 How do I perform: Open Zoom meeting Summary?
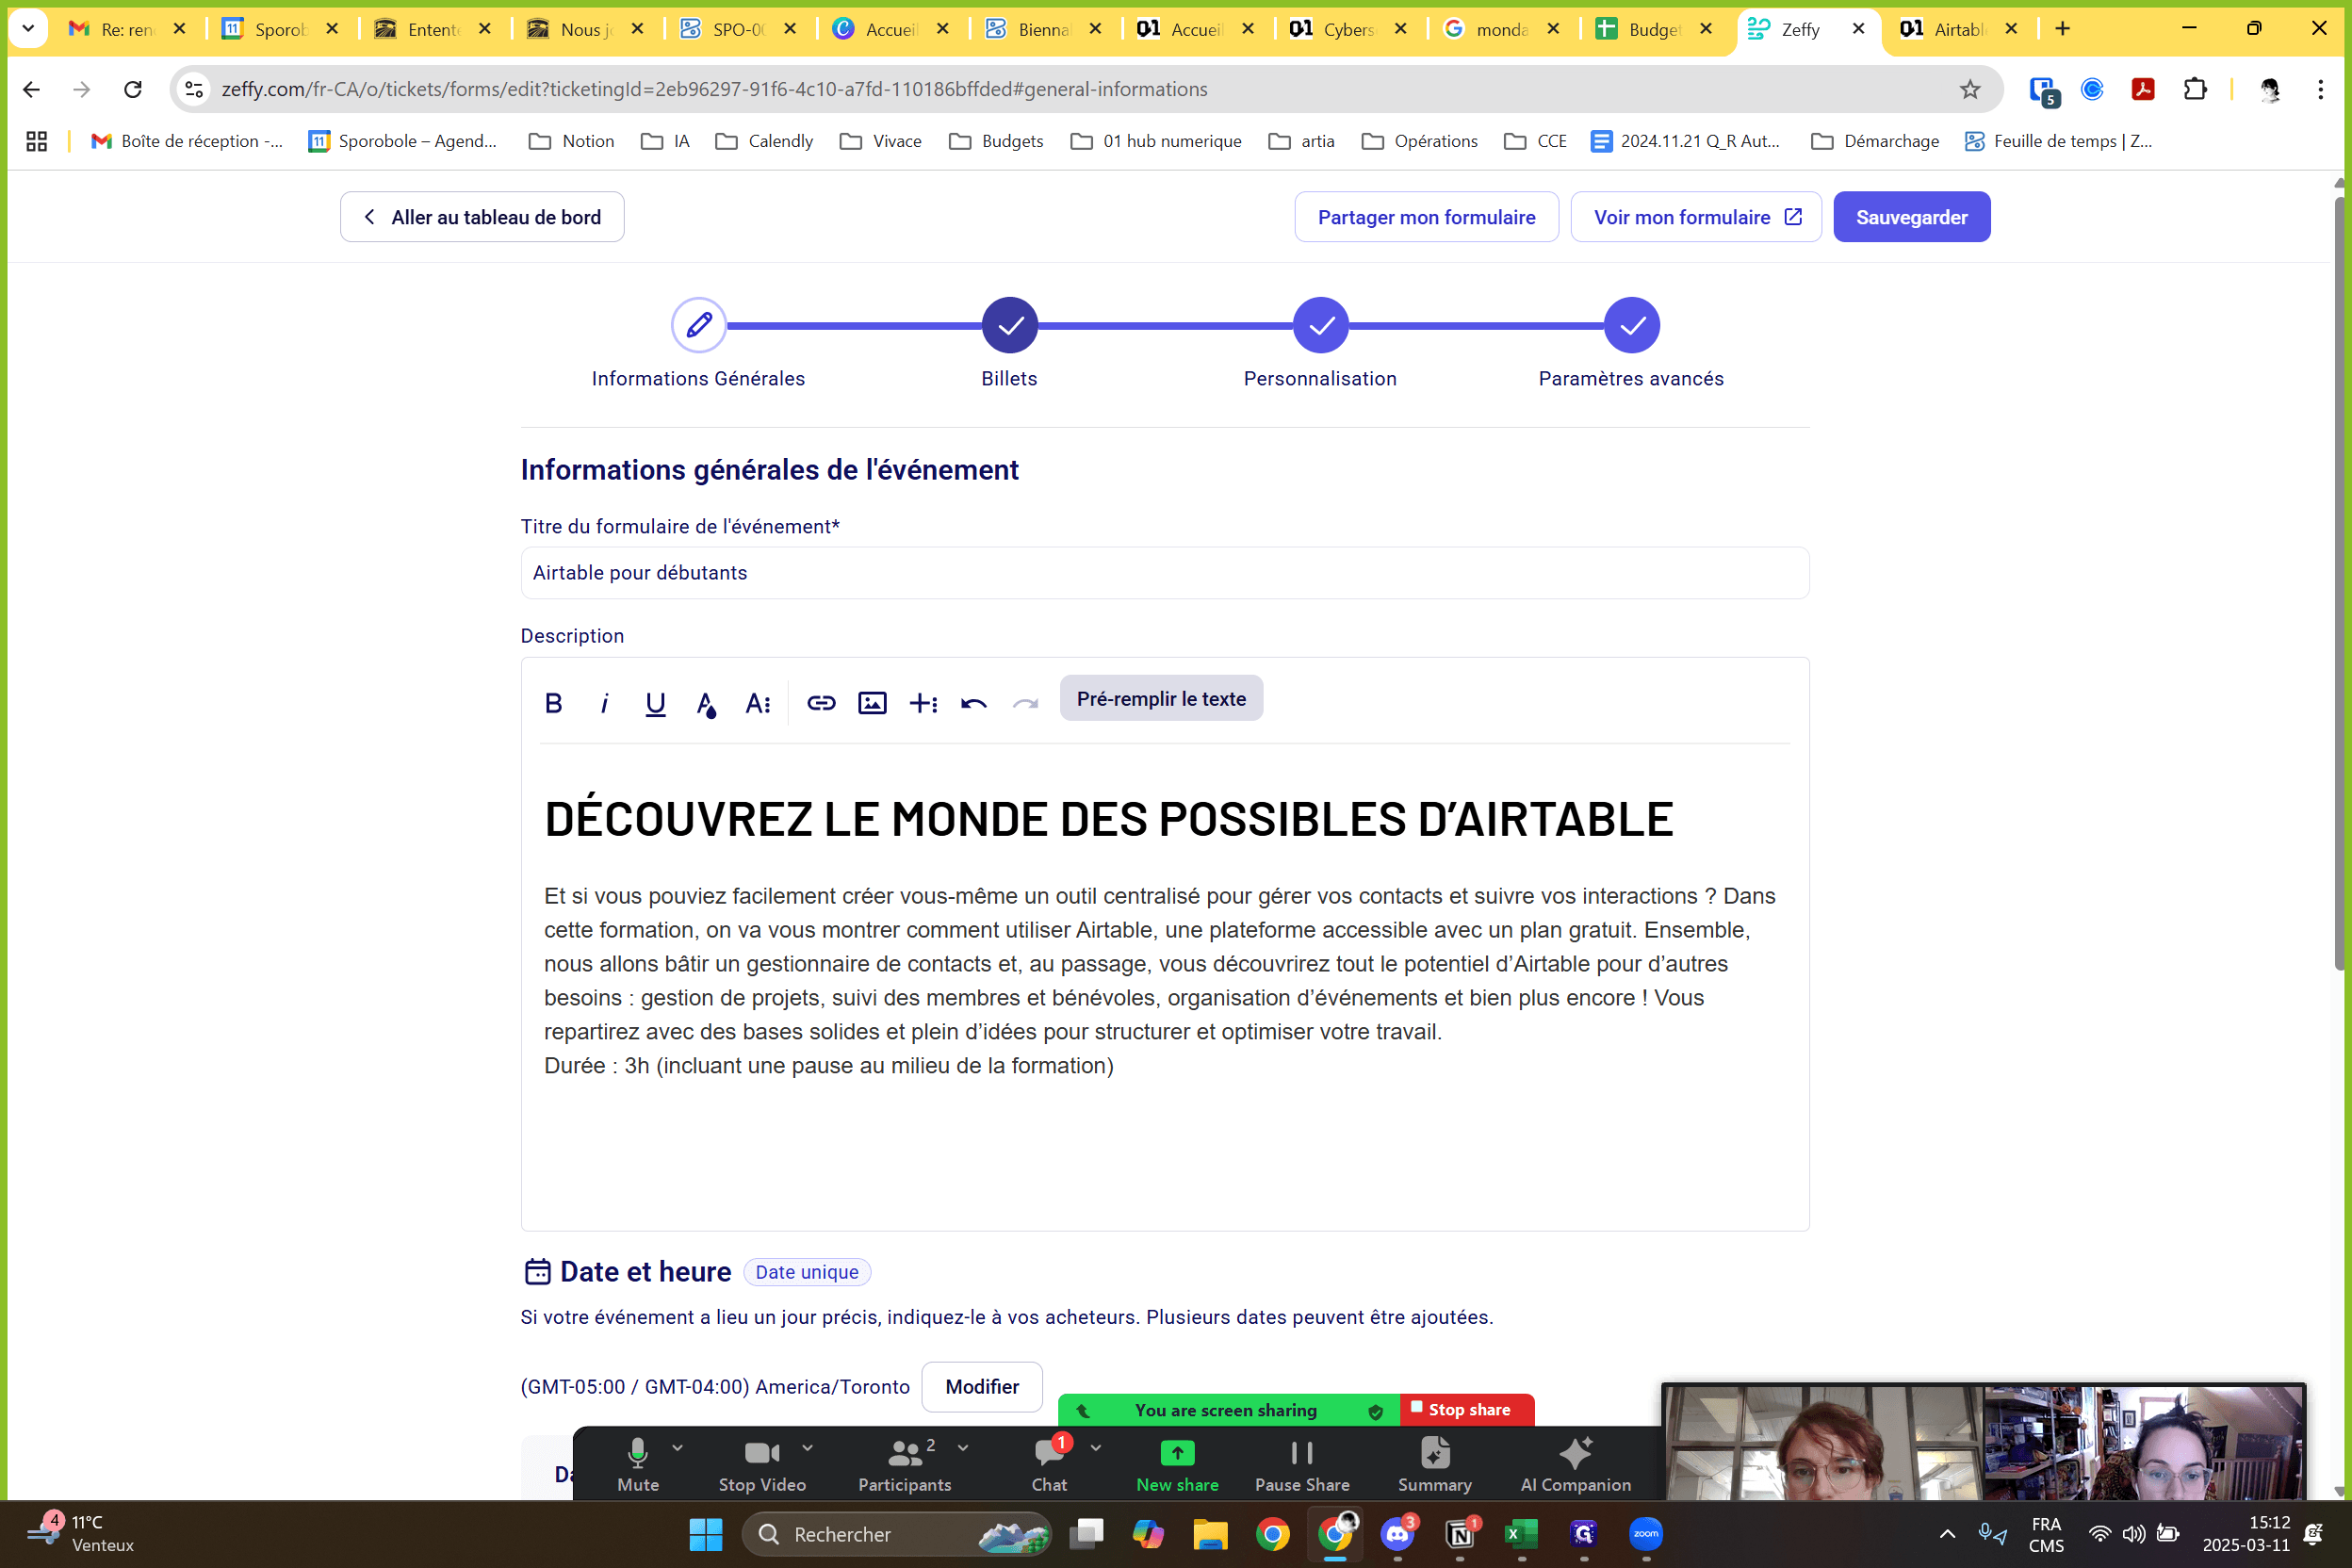click(1434, 1465)
